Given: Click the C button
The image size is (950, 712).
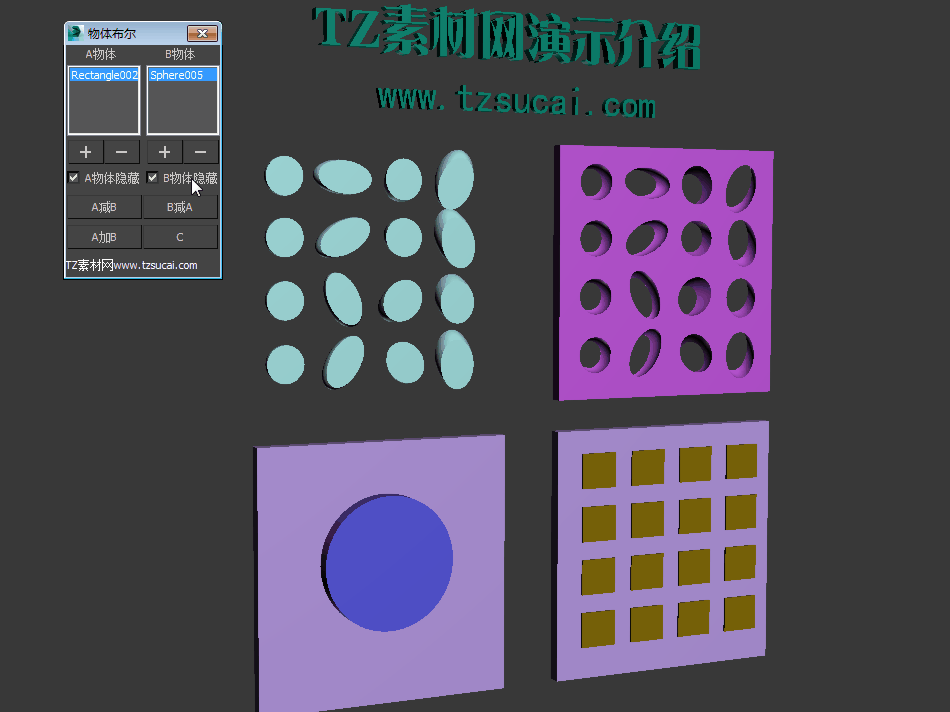Looking at the screenshot, I should [x=180, y=237].
